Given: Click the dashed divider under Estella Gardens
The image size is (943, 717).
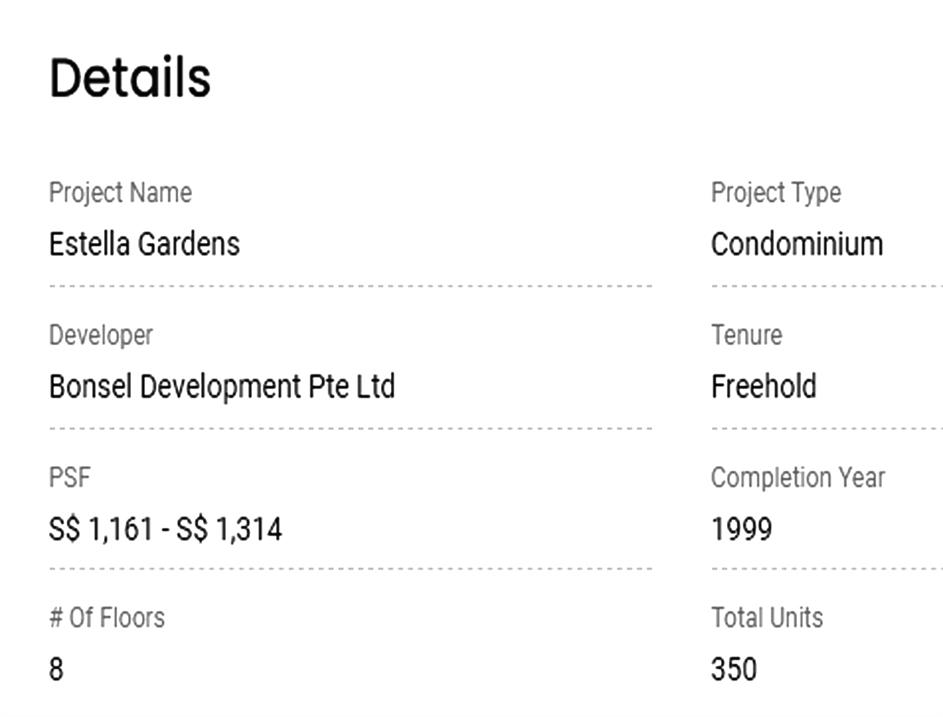Looking at the screenshot, I should (x=350, y=286).
